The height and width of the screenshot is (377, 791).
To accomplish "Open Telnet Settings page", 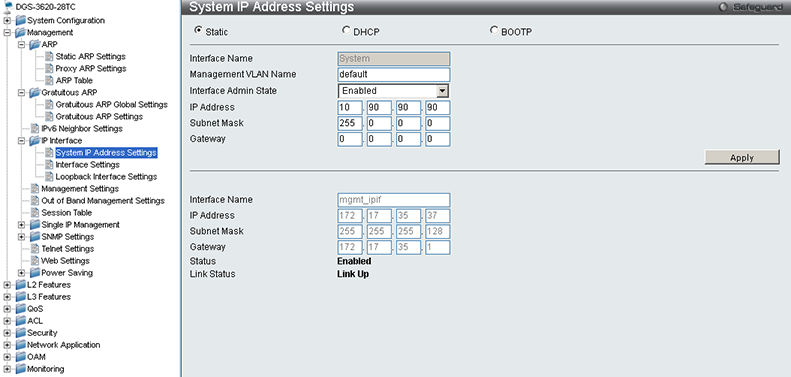I will pyautogui.click(x=68, y=249).
